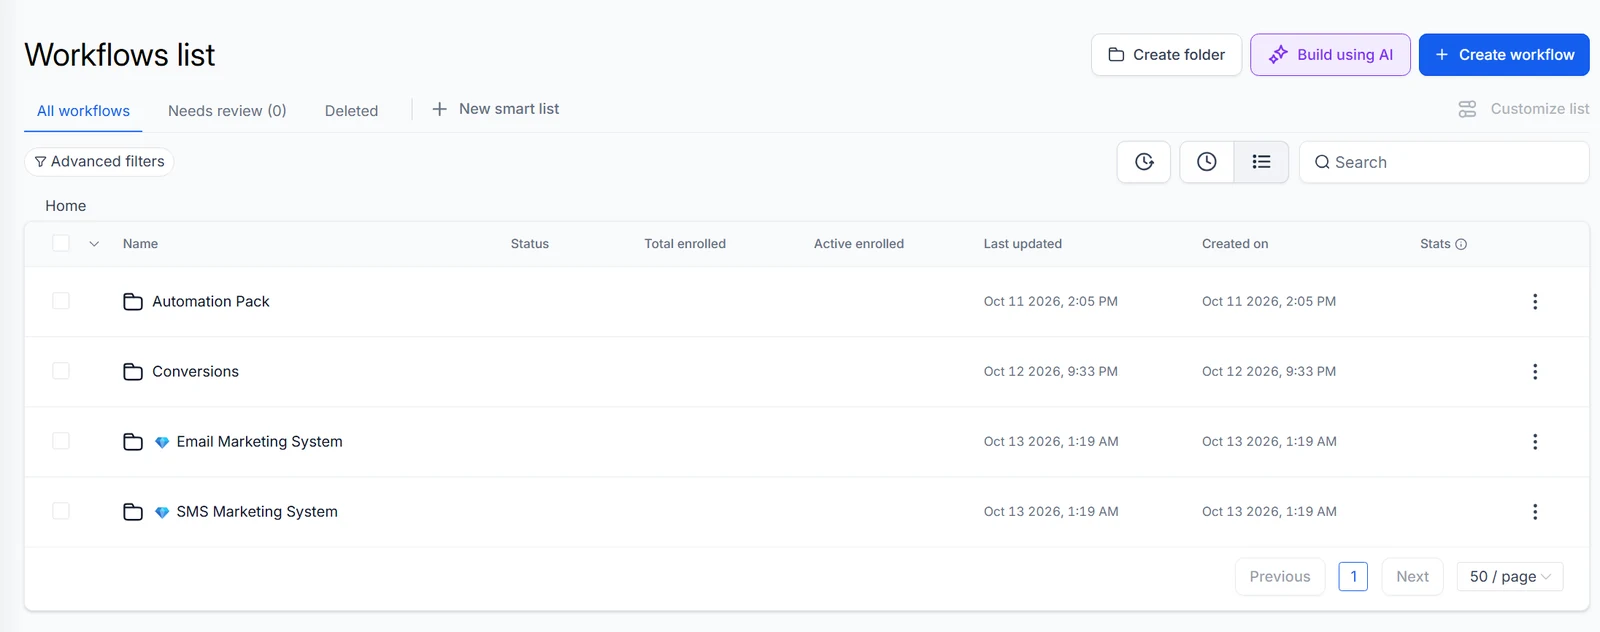1600x632 pixels.
Task: Click the customize list toggle icon
Action: (1467, 109)
